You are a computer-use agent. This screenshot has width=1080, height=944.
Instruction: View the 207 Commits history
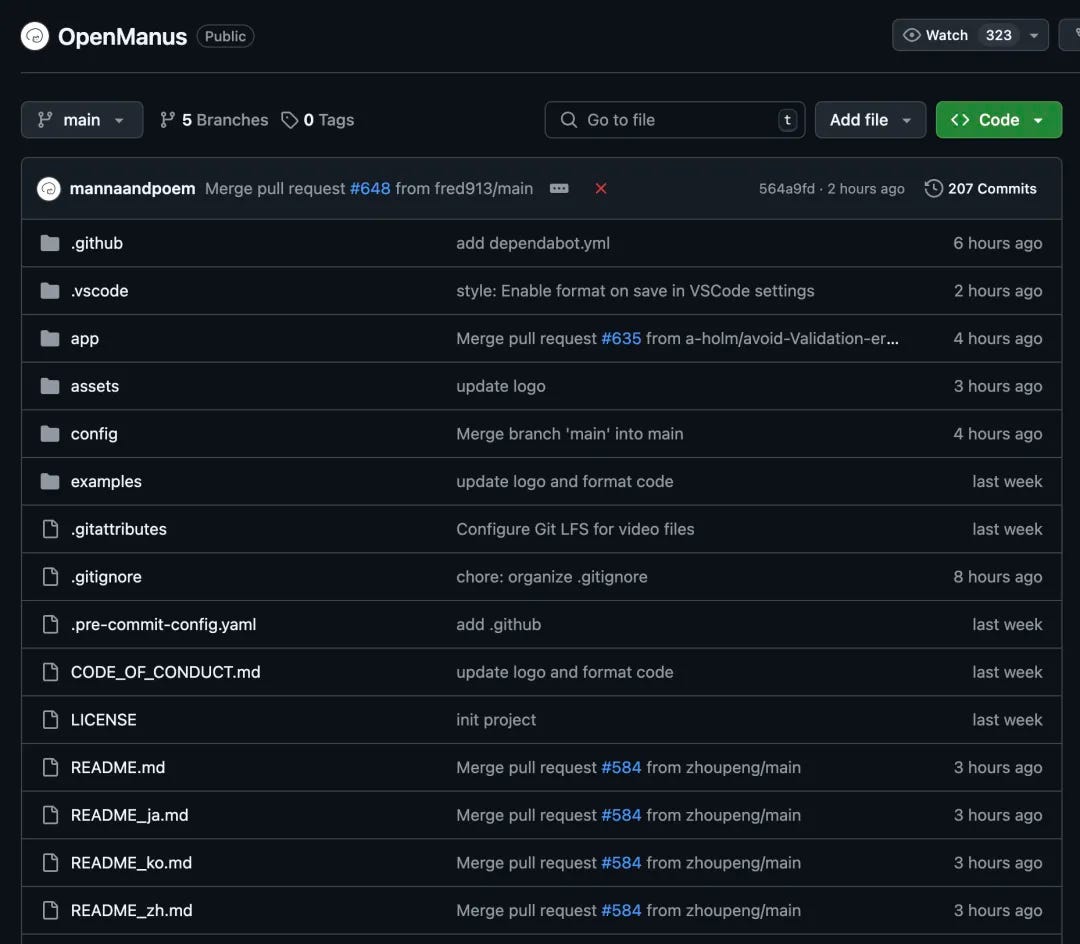pos(980,189)
